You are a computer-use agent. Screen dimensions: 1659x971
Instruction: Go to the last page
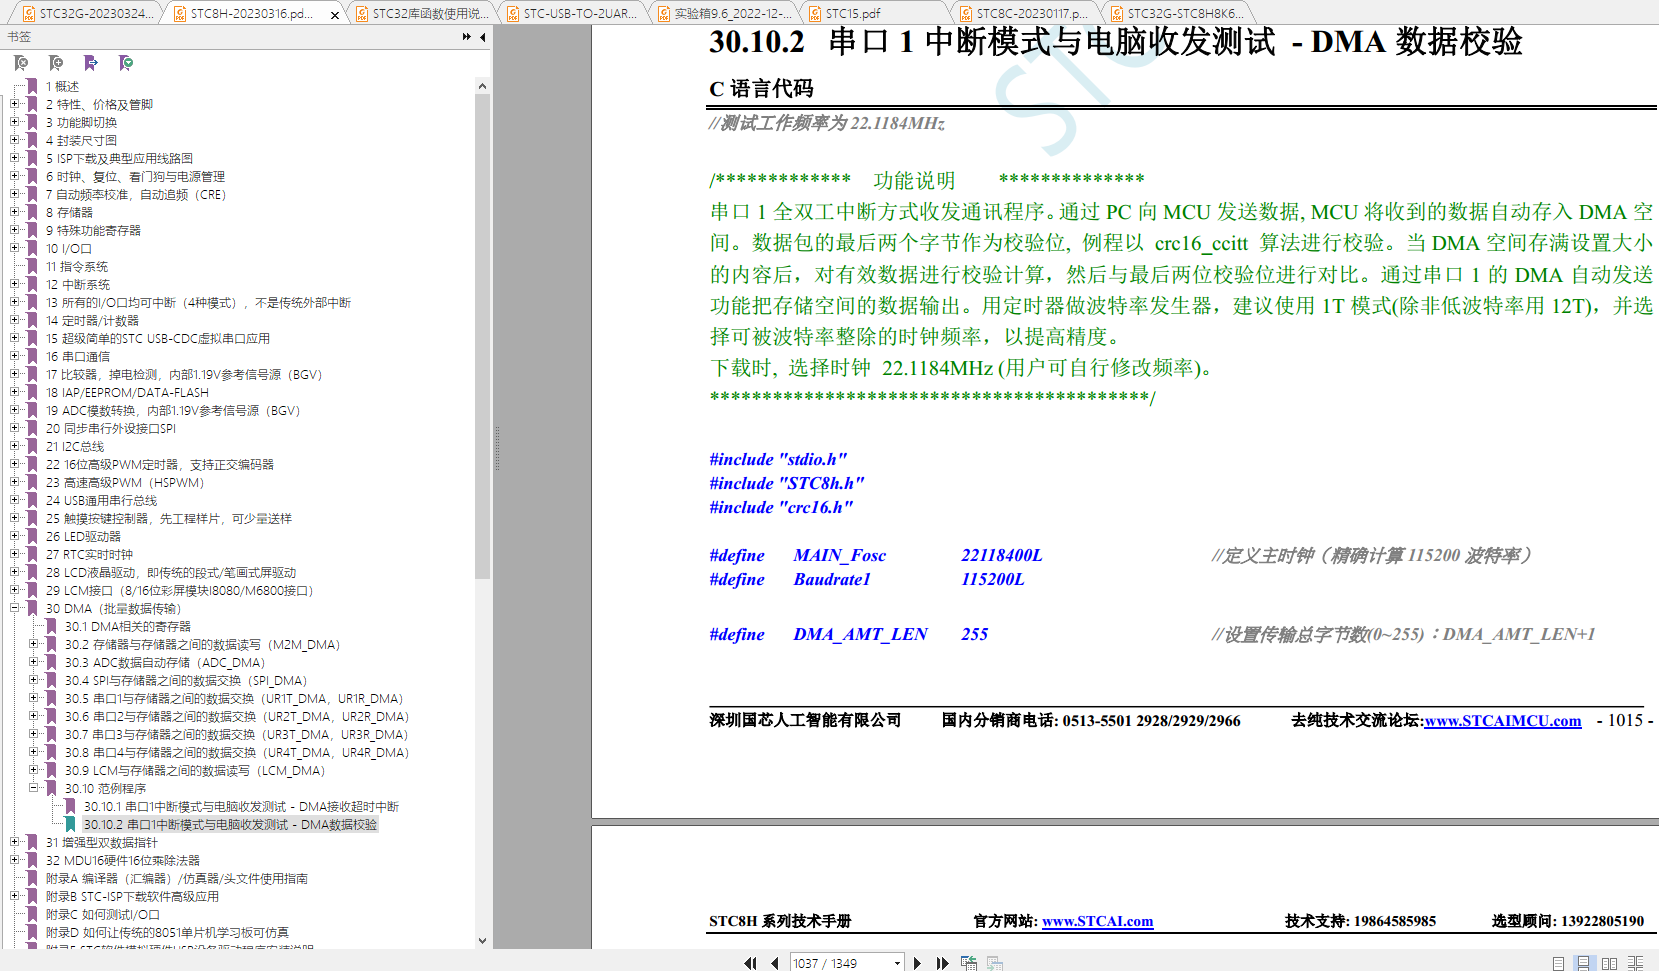942,963
